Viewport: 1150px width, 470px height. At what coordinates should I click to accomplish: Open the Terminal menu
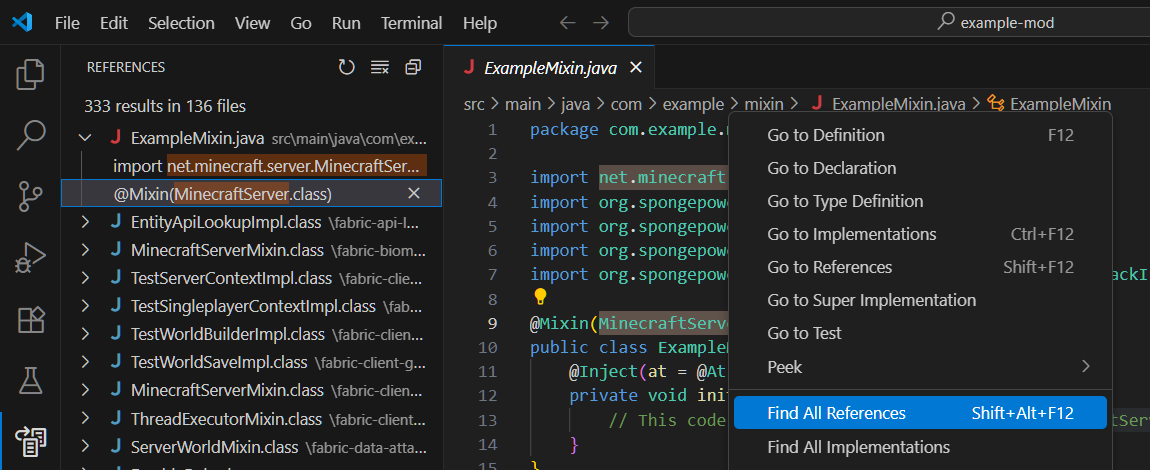tap(411, 22)
